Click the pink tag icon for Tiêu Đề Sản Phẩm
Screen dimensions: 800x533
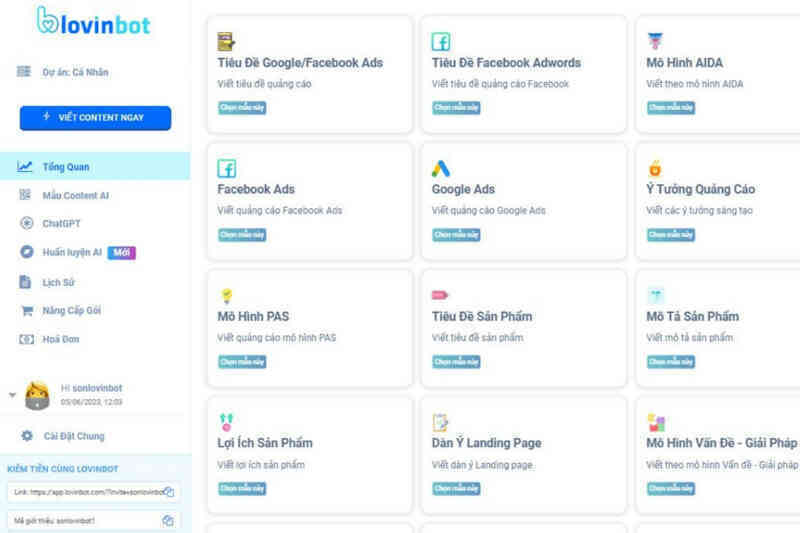440,295
